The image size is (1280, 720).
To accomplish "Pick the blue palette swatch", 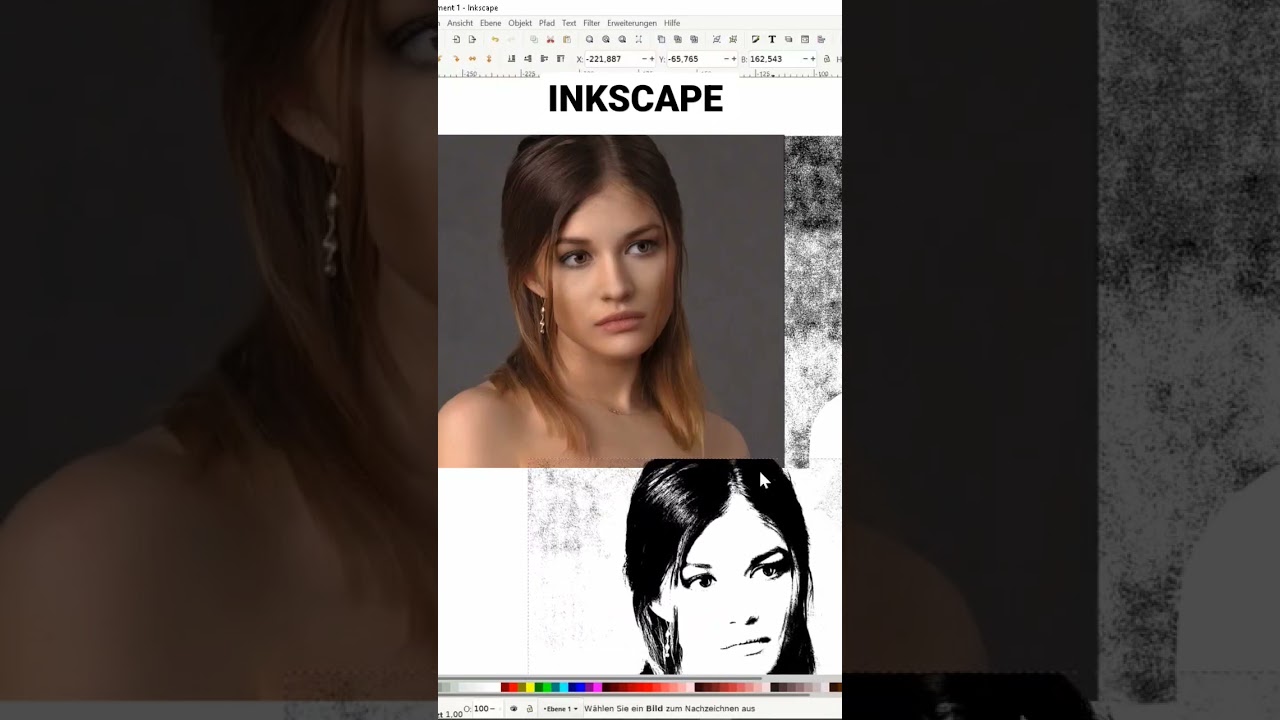I will tap(581, 688).
